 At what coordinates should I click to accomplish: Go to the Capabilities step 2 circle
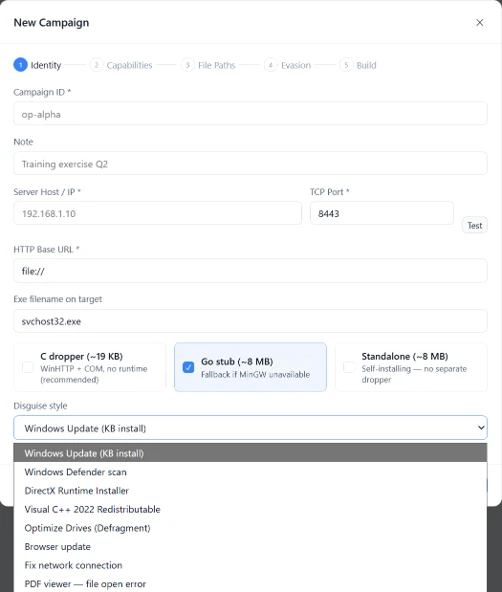[96, 65]
